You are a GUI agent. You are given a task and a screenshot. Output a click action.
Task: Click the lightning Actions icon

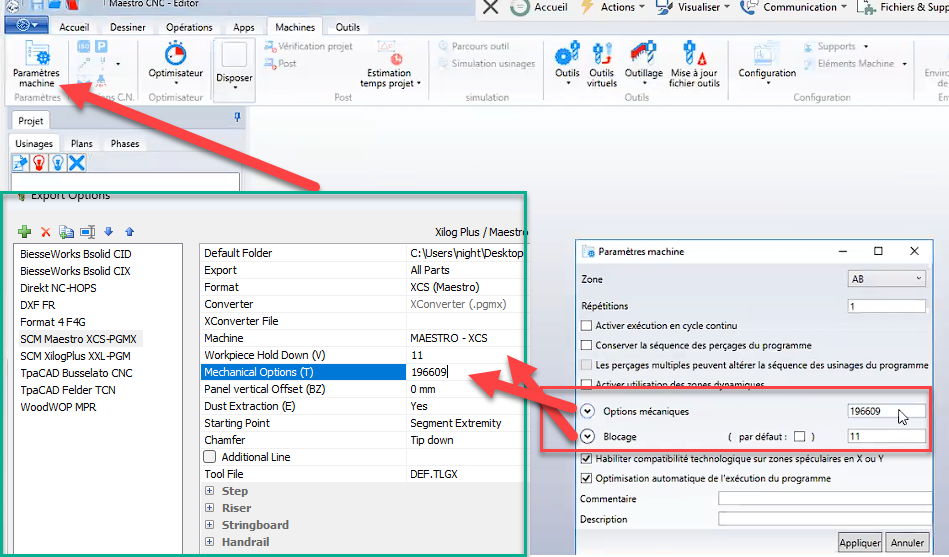pos(586,7)
